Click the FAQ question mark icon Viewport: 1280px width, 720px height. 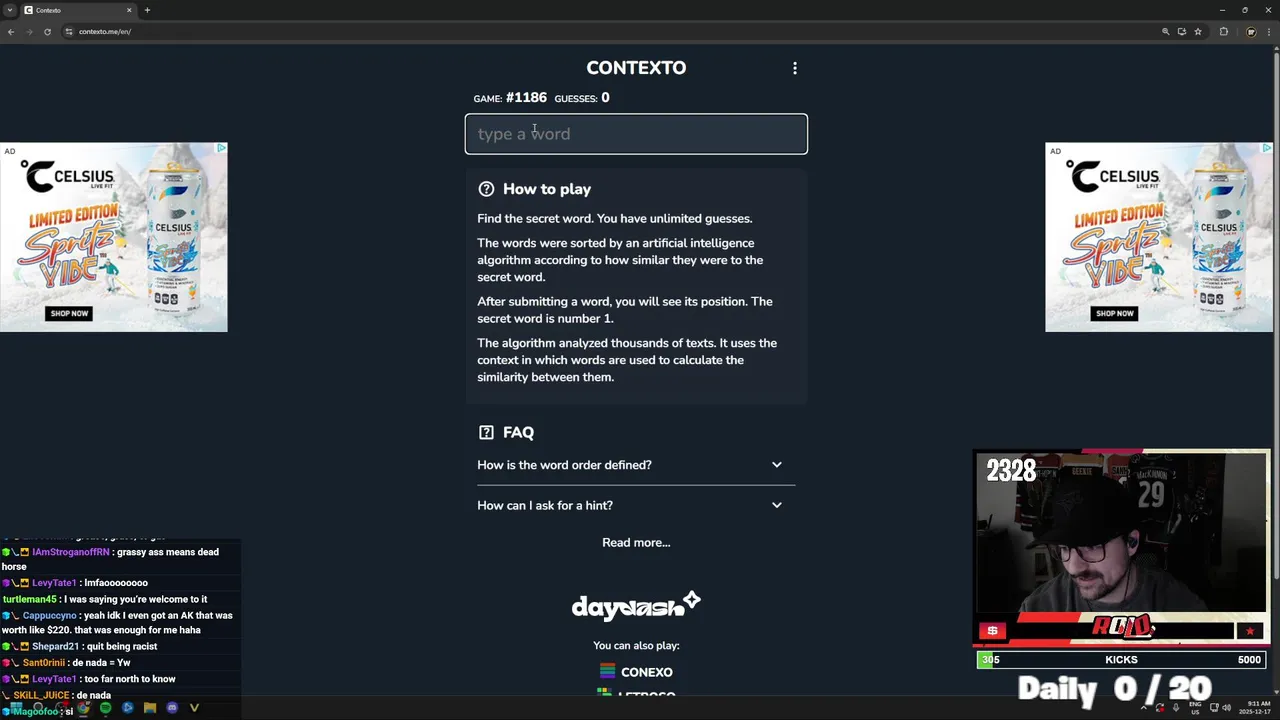(486, 432)
